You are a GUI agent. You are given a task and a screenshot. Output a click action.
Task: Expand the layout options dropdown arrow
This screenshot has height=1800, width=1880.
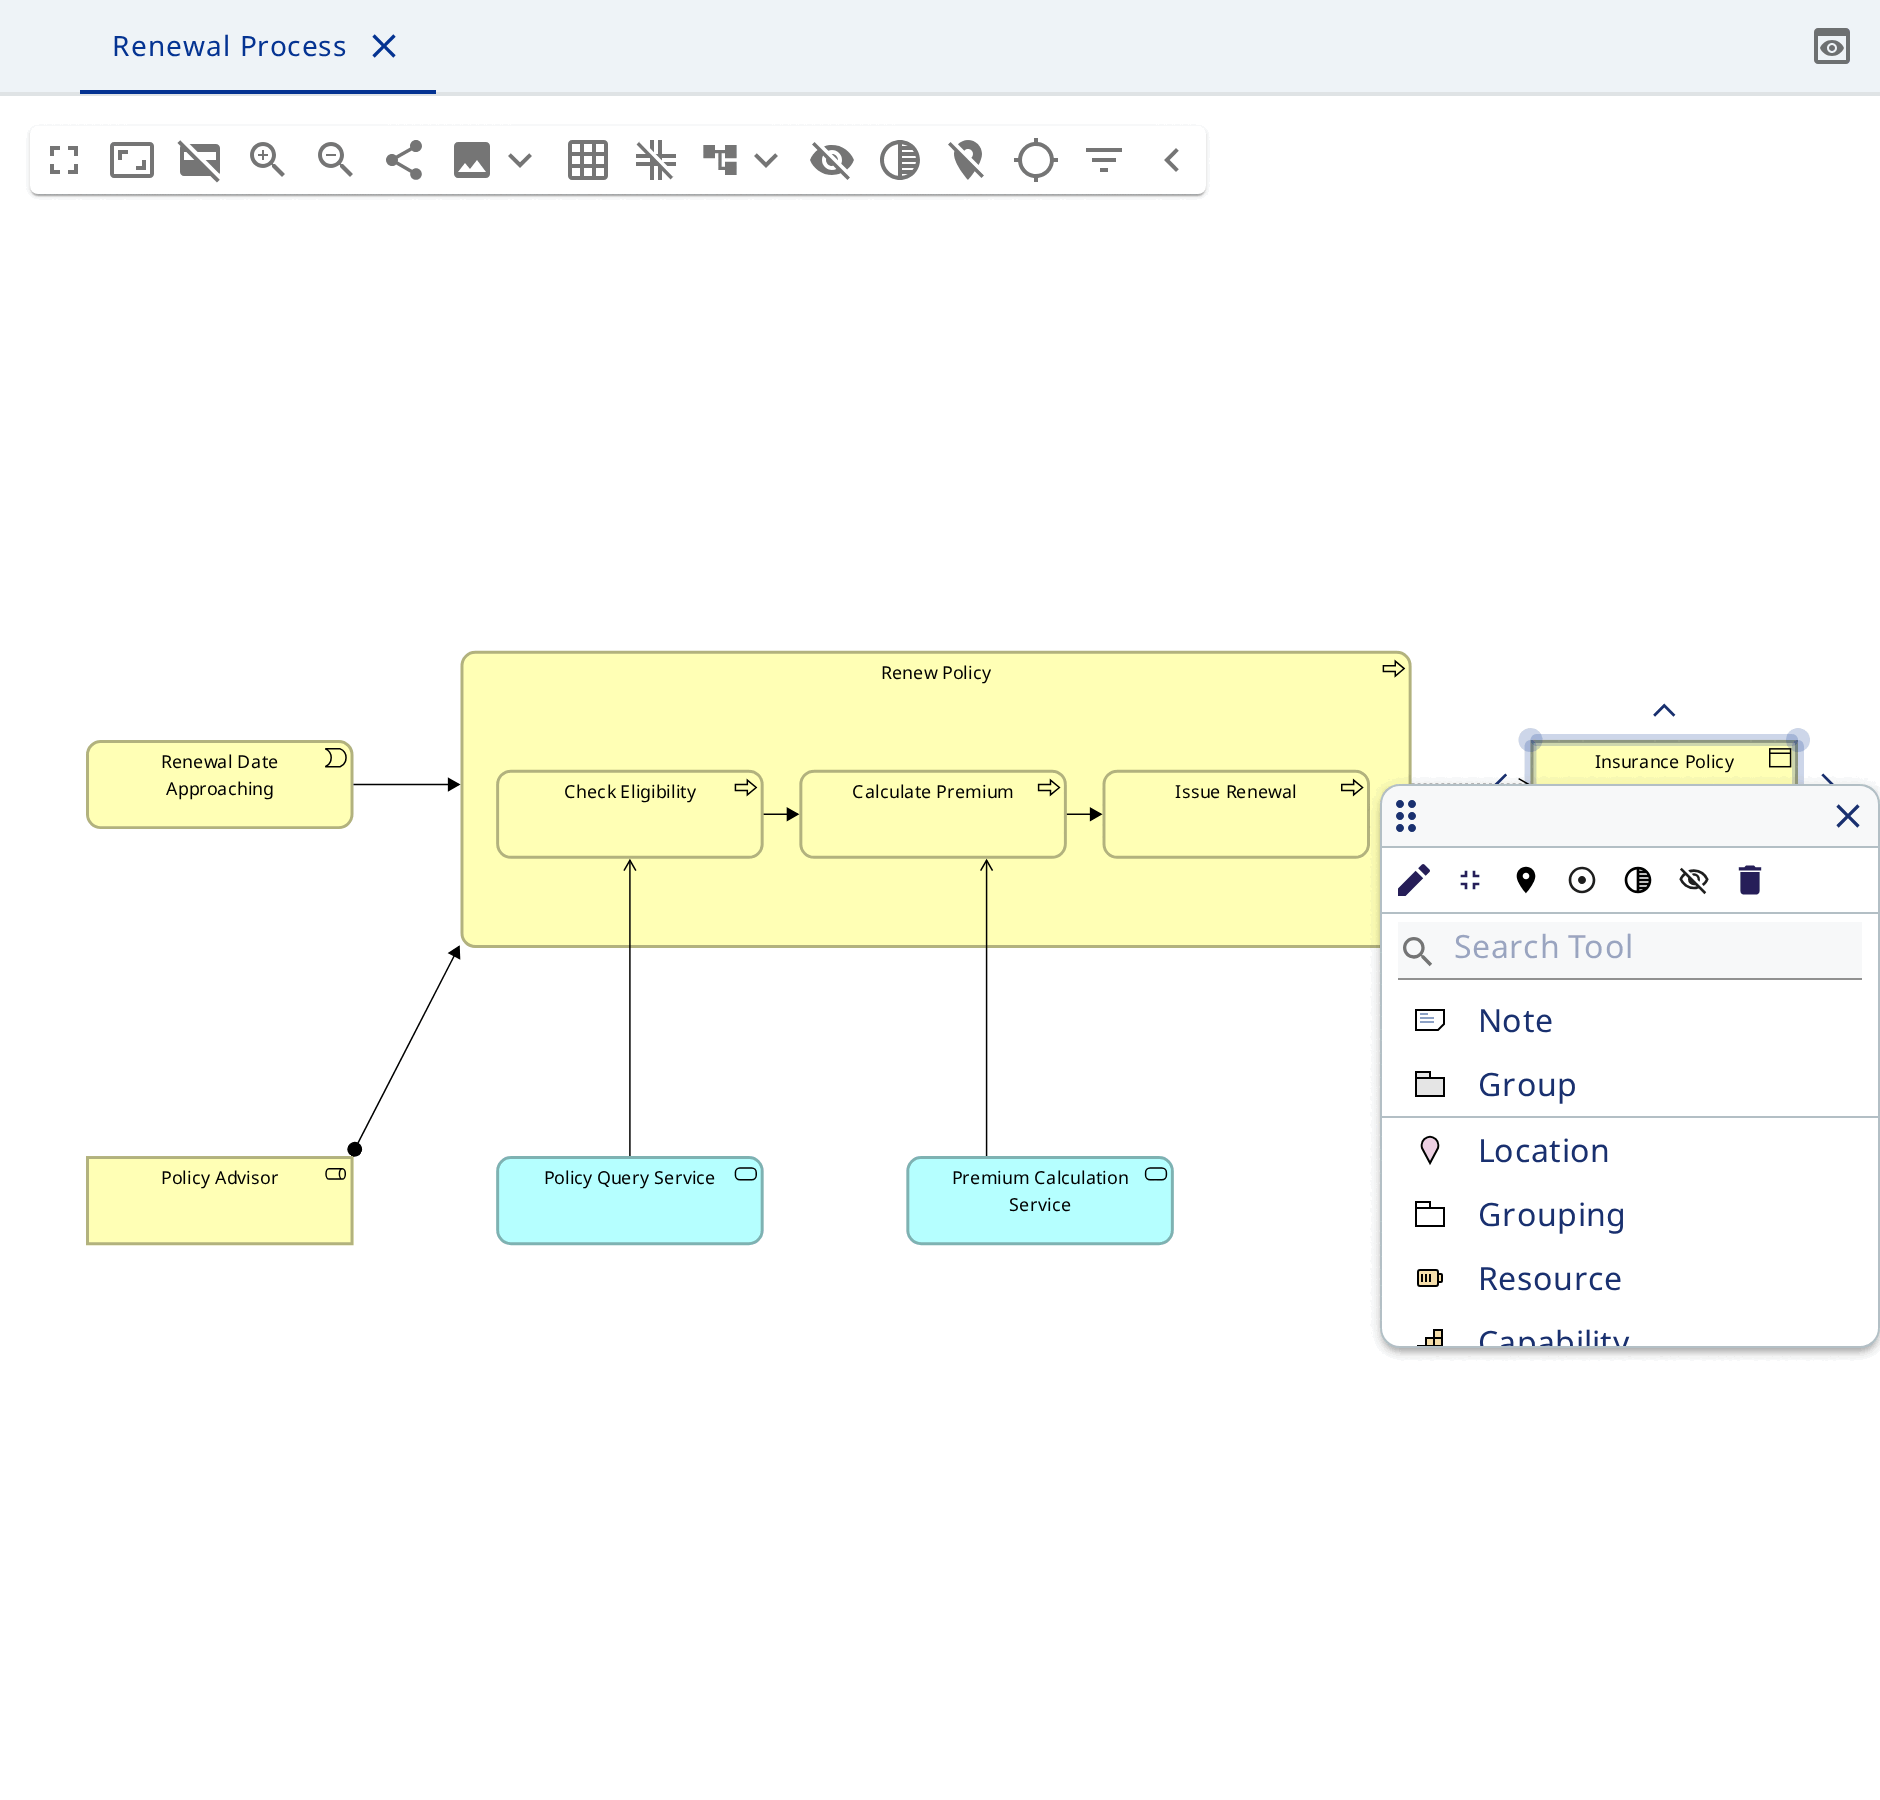pos(766,160)
